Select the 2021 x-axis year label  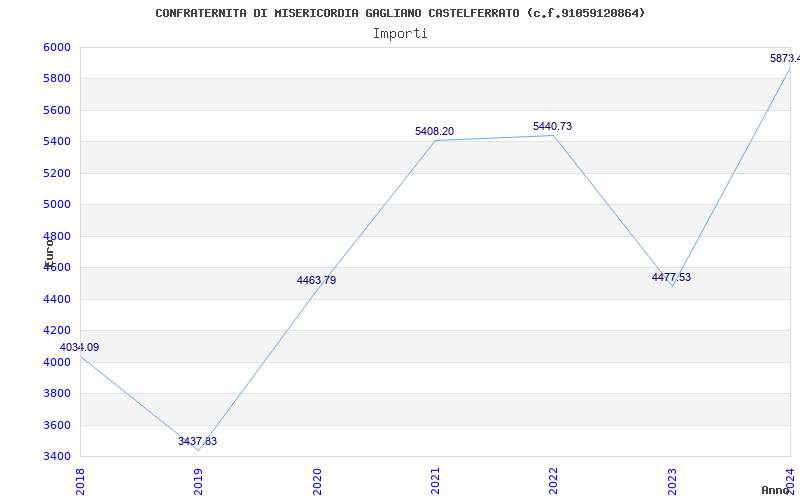pyautogui.click(x=435, y=482)
